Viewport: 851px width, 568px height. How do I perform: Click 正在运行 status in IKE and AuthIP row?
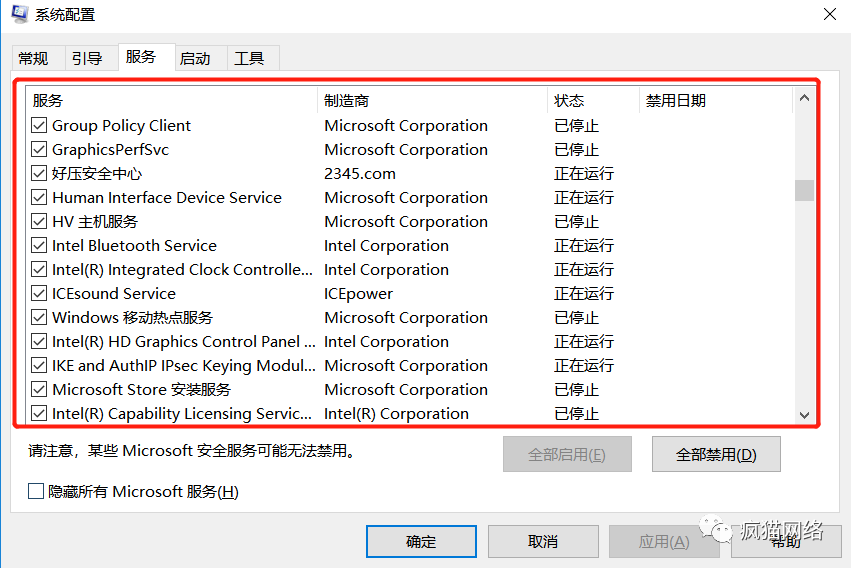584,366
